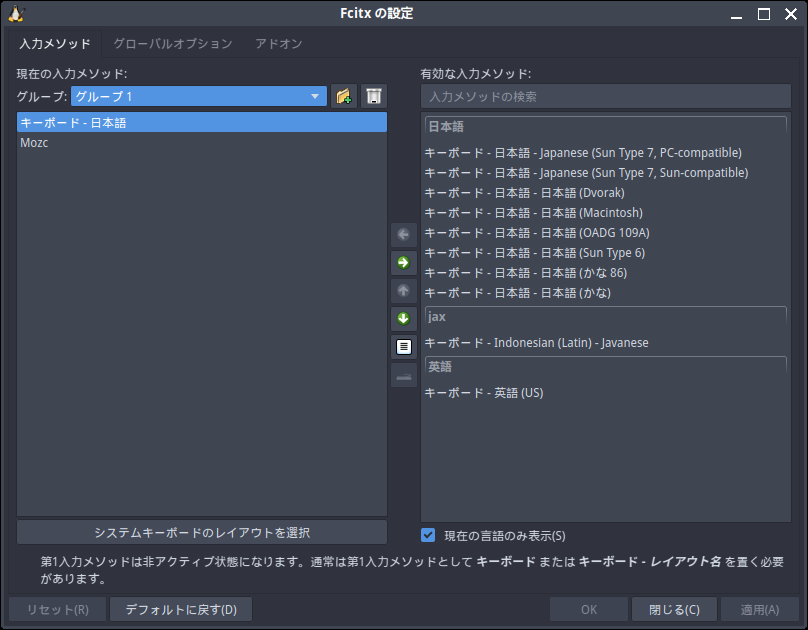Click the left arrow to add input method
Image resolution: width=808 pixels, height=630 pixels.
click(403, 235)
